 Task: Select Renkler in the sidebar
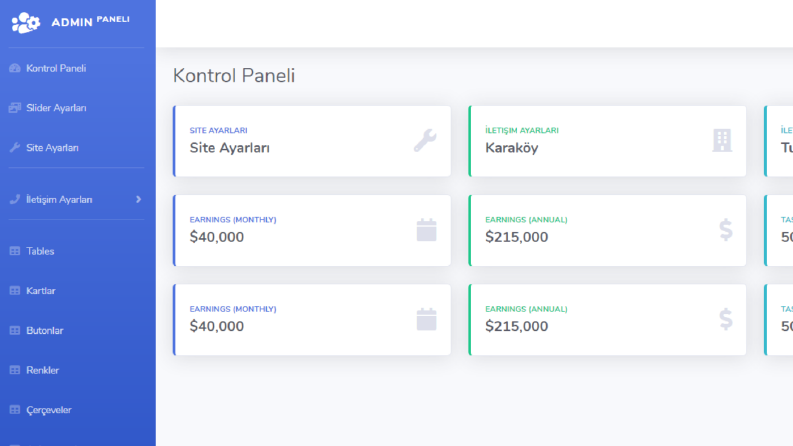42,370
